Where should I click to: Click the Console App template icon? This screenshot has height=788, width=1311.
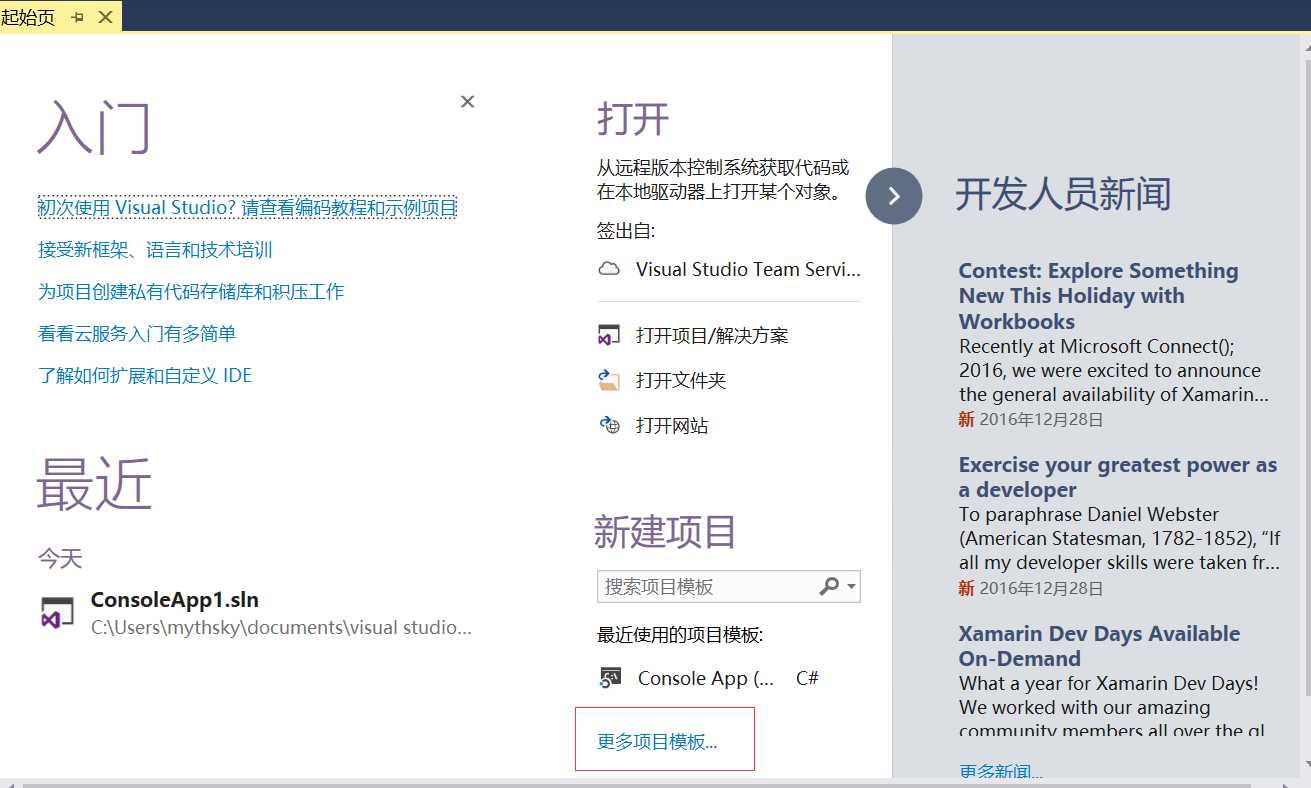tap(610, 678)
